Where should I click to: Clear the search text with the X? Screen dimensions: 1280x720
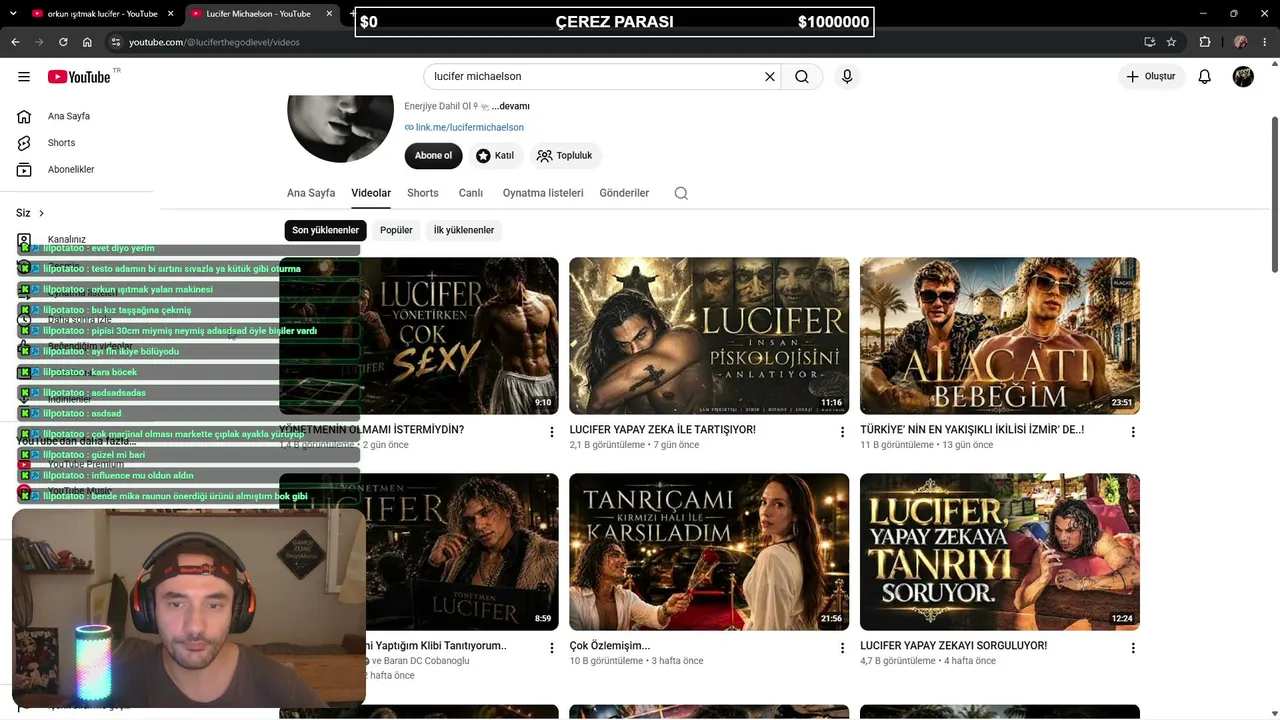pos(770,77)
